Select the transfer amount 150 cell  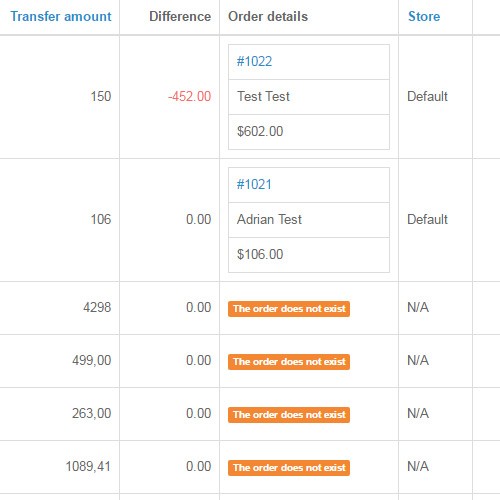pyautogui.click(x=60, y=97)
